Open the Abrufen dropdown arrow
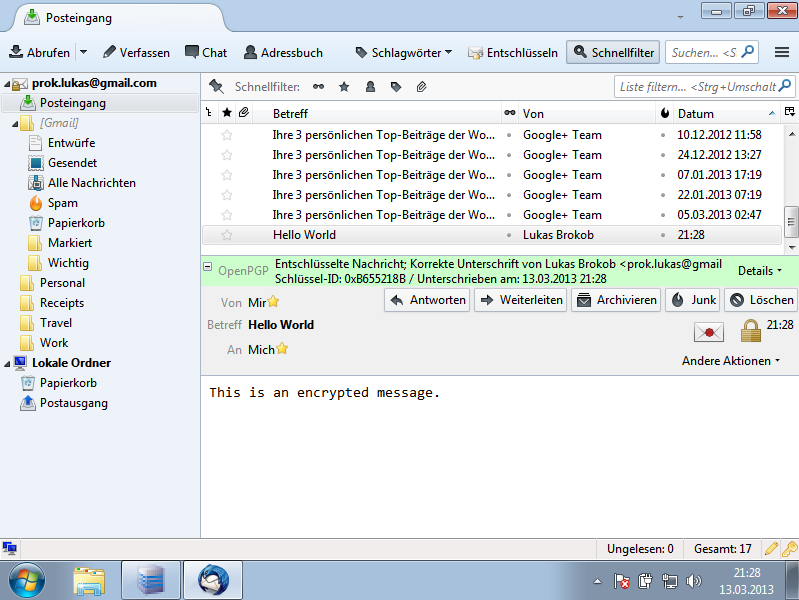The height and width of the screenshot is (600, 799). [x=84, y=53]
